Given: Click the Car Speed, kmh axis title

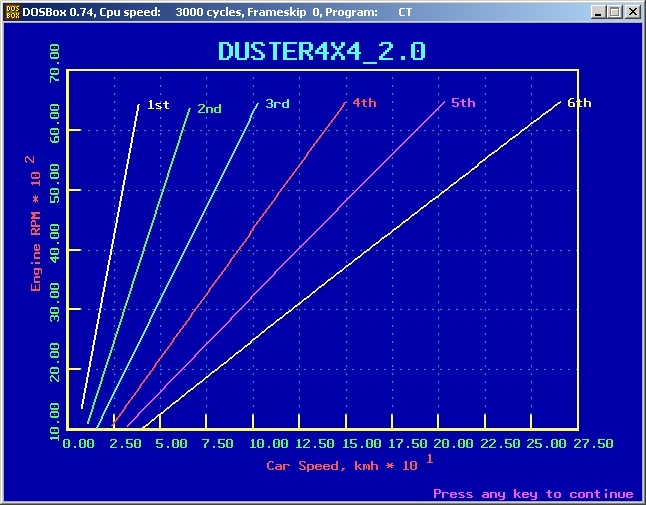Looking at the screenshot, I should [x=349, y=464].
